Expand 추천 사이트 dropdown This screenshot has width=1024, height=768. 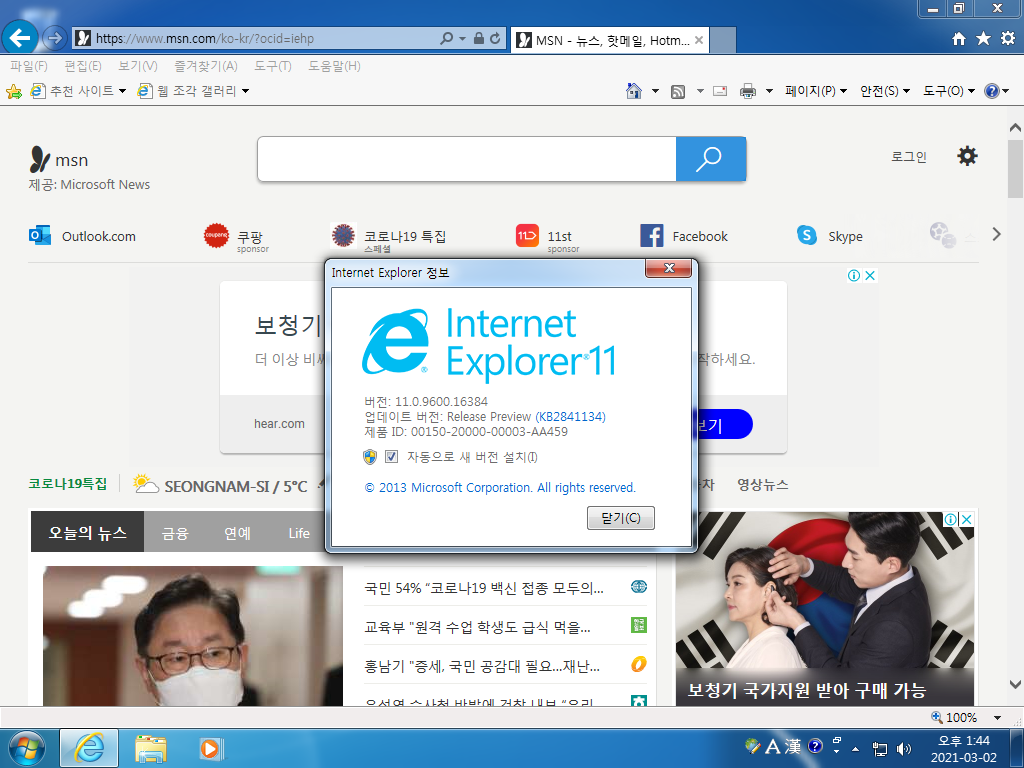click(x=122, y=91)
